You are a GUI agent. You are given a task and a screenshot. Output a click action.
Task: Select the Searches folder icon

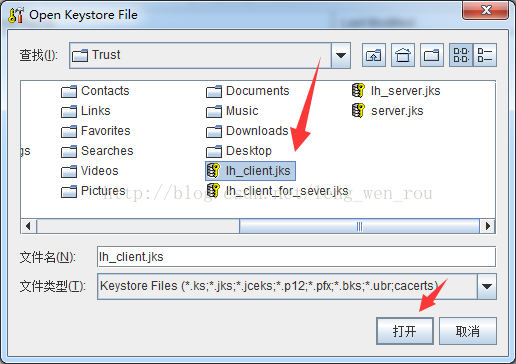(69, 151)
